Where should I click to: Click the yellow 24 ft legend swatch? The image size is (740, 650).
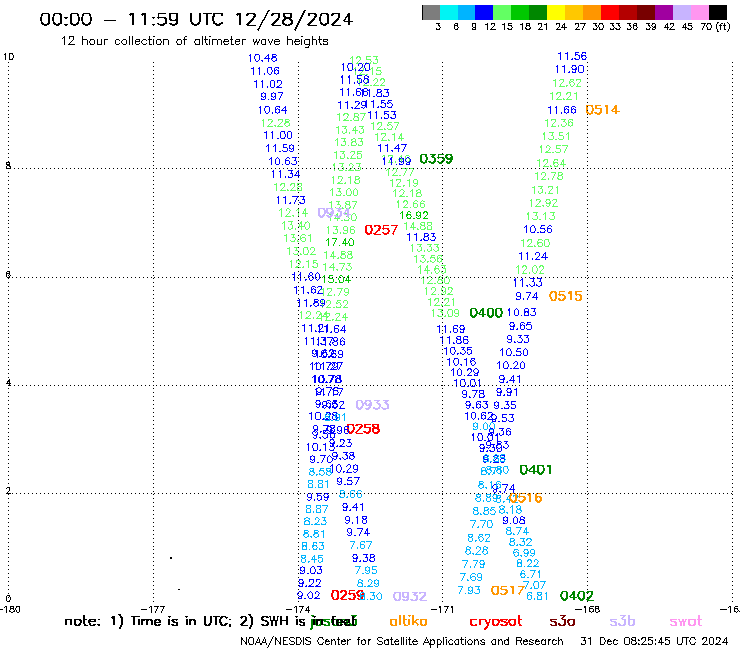click(x=555, y=12)
